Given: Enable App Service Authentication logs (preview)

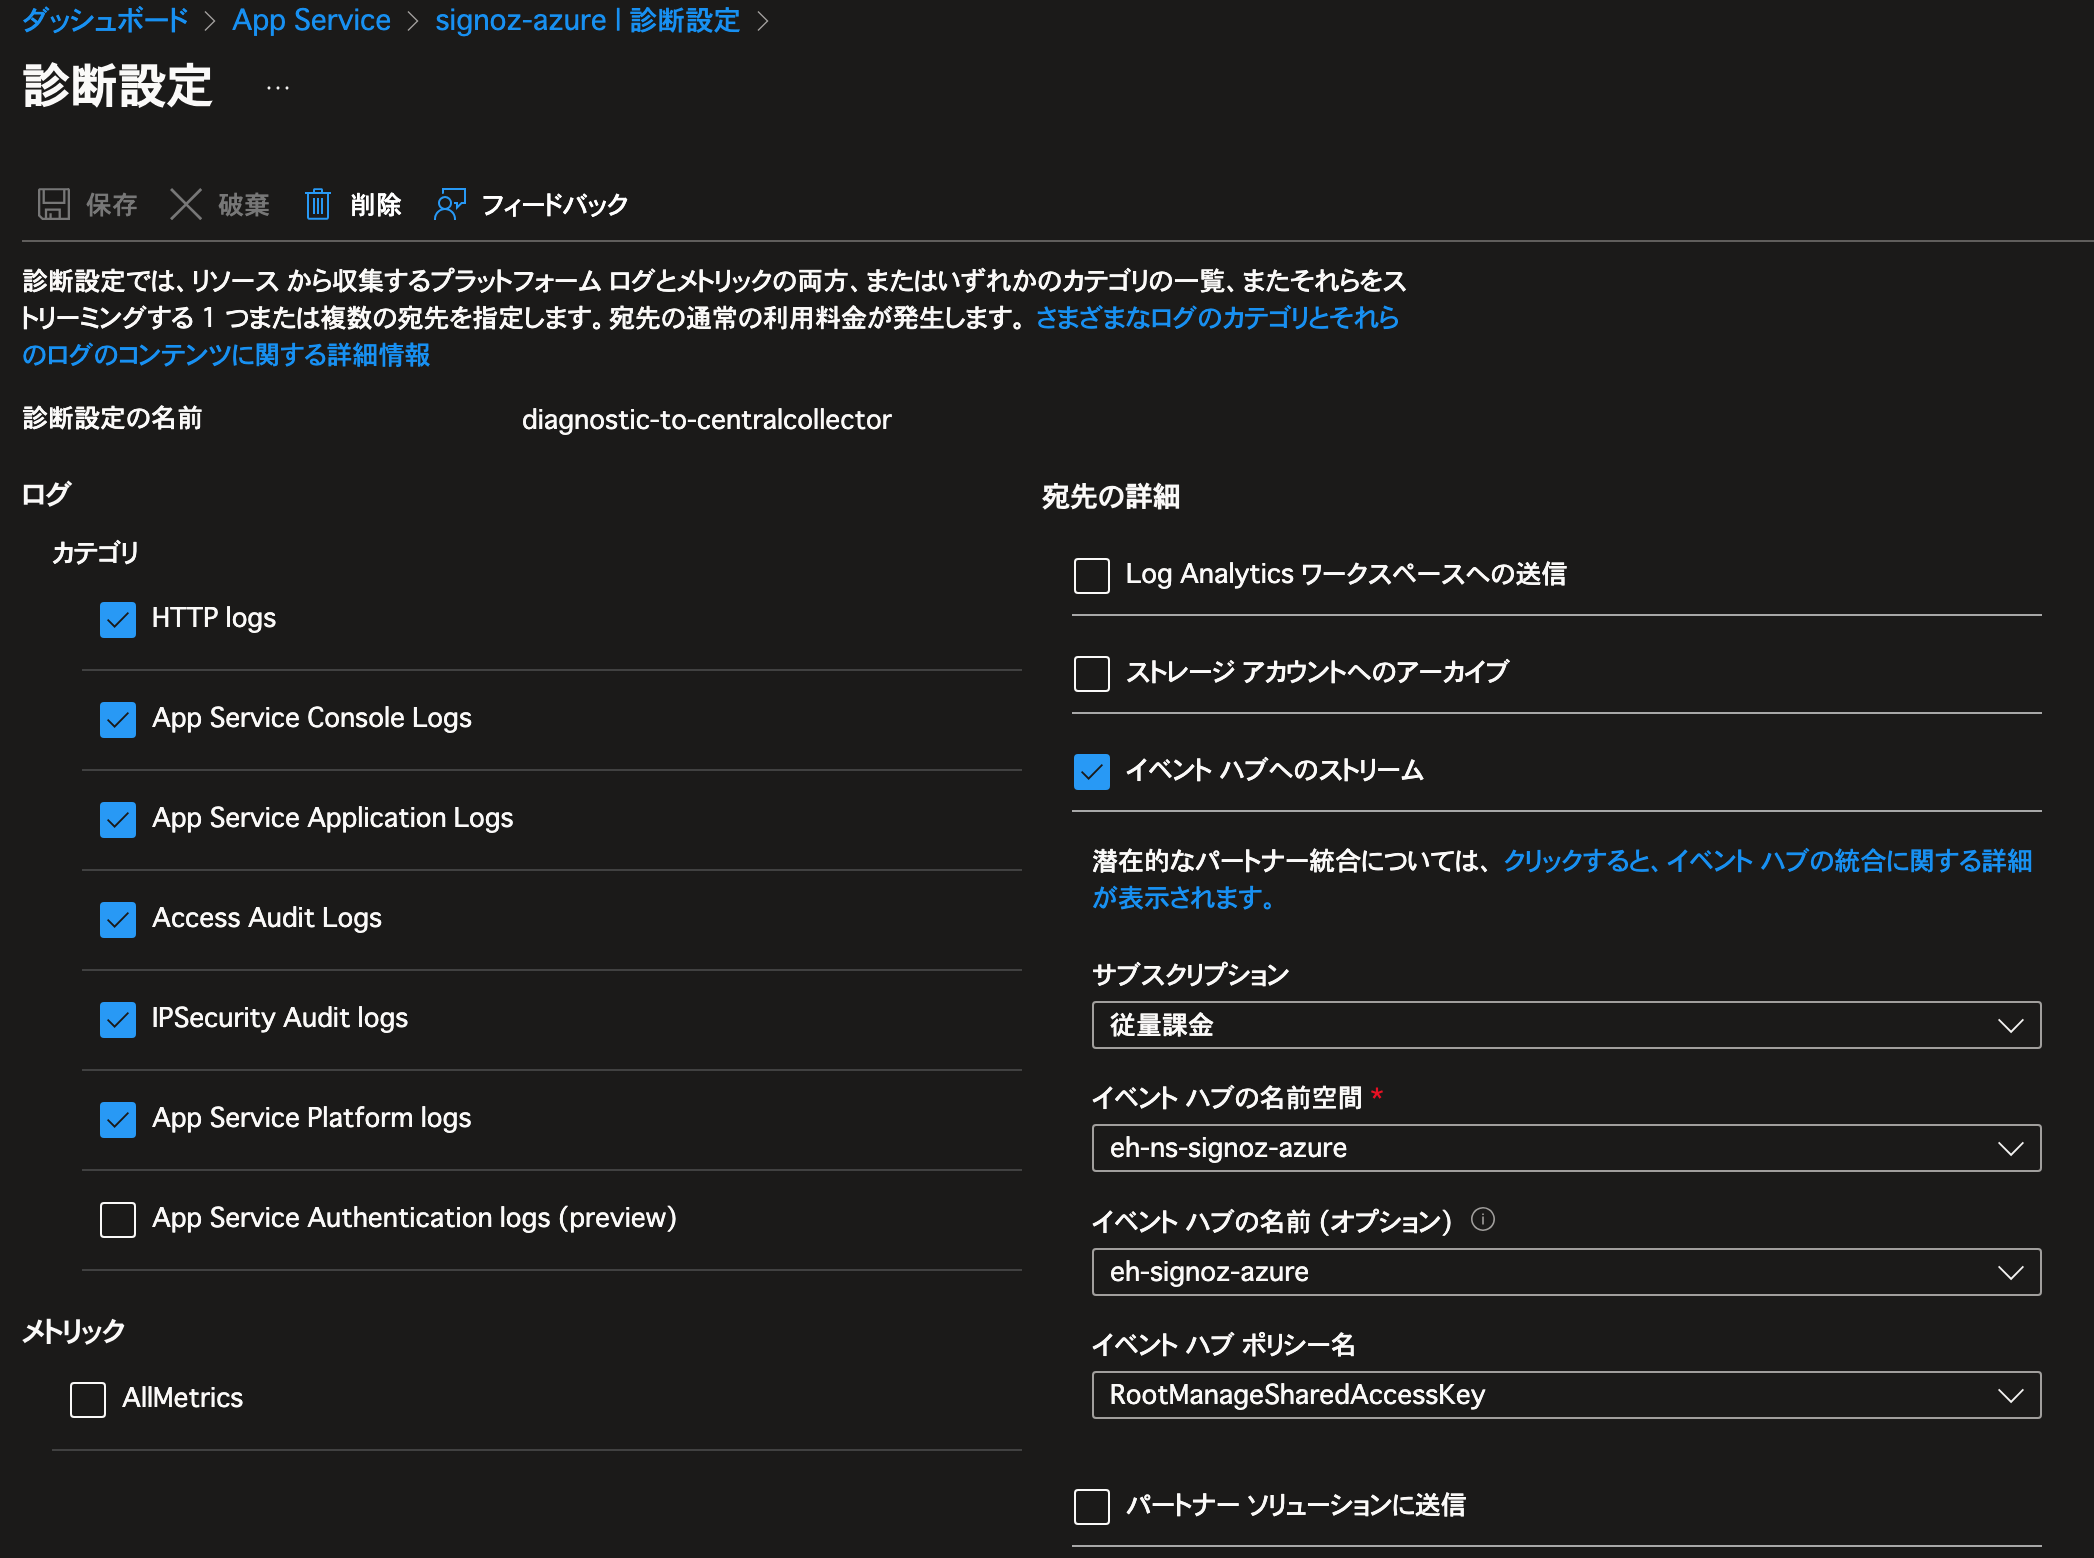Looking at the screenshot, I should pos(118,1219).
